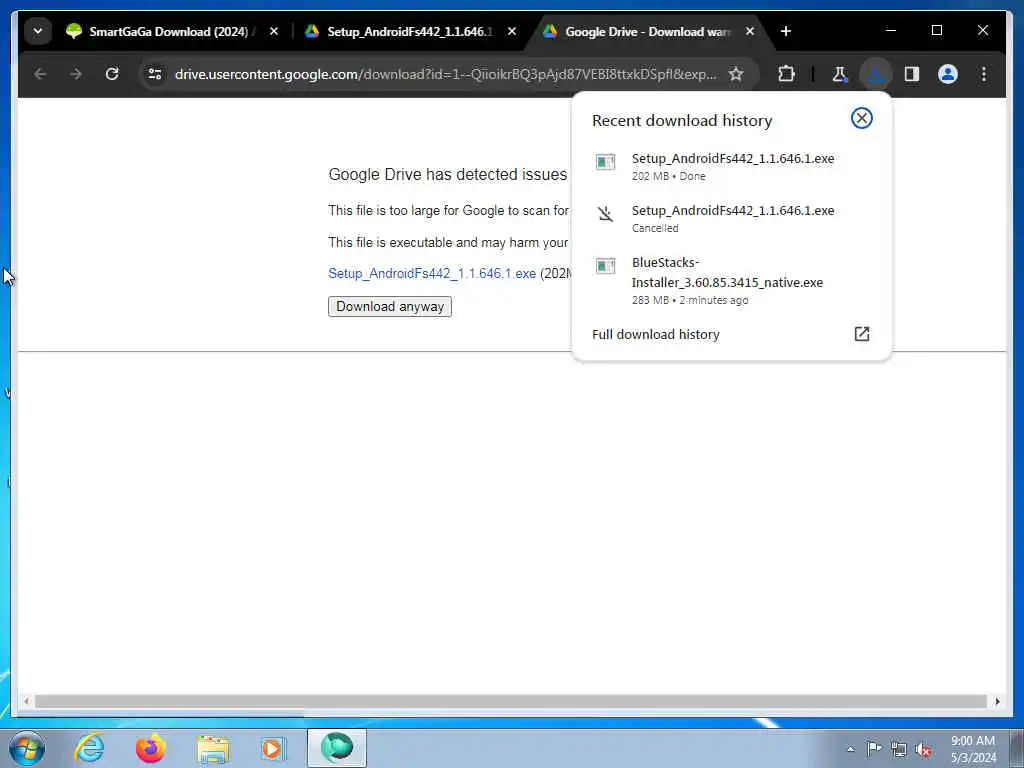Click the scrollbar left arrow

(26, 701)
